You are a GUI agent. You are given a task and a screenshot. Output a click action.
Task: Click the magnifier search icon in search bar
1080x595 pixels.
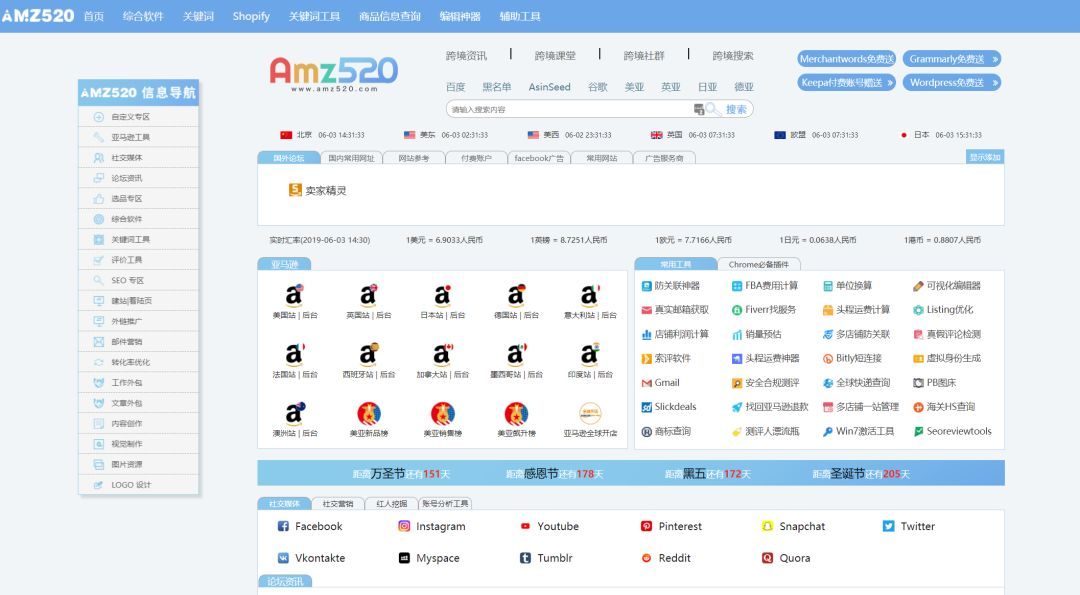(x=712, y=109)
